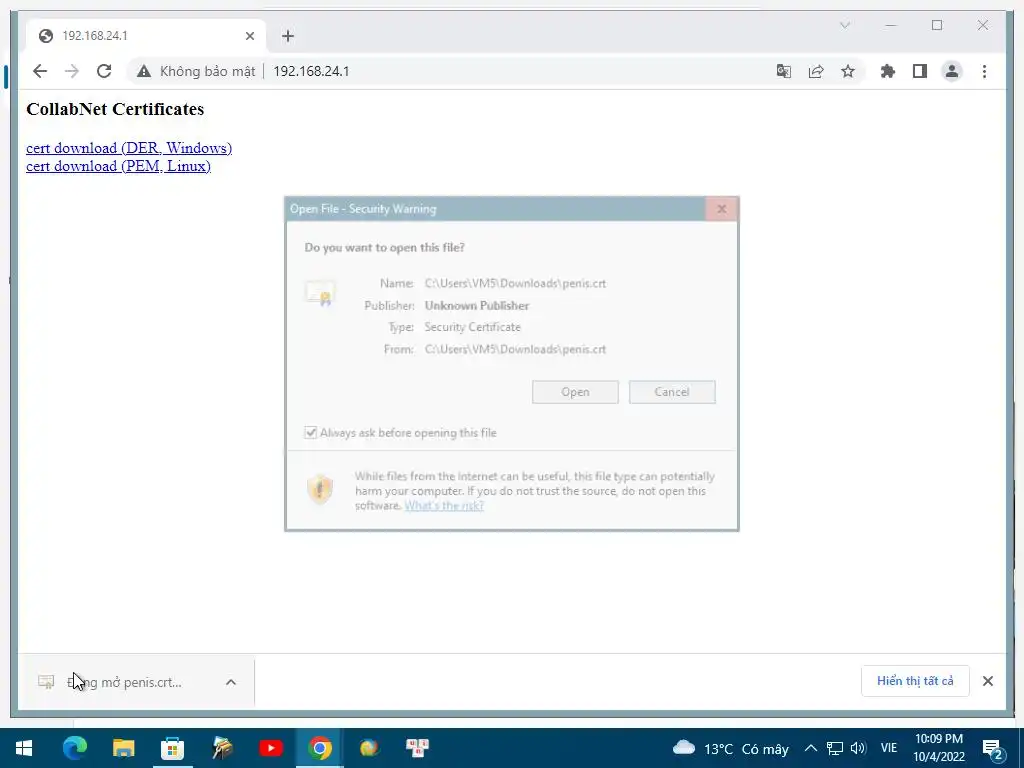Click the network tray icon
Screen dimensions: 1024x768
(835, 748)
